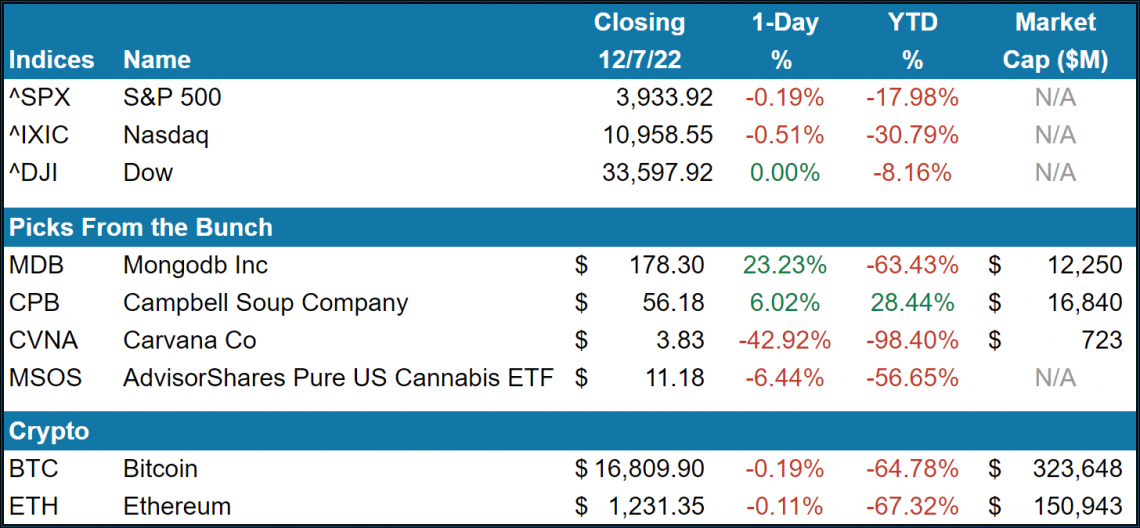Click the YTD % column header
This screenshot has width=1140, height=528.
pos(912,41)
